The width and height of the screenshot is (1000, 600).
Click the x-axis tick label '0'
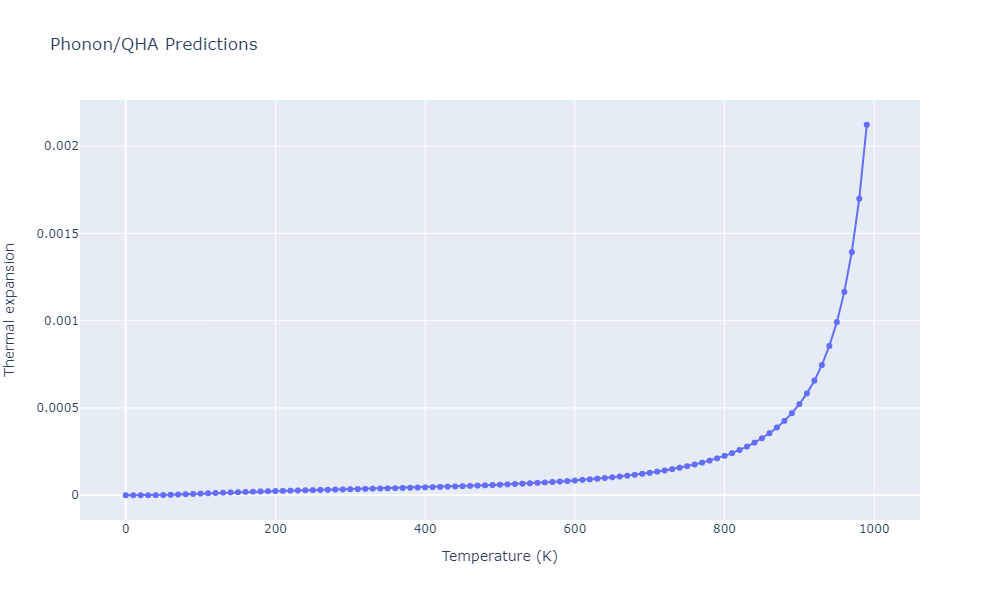[125, 528]
